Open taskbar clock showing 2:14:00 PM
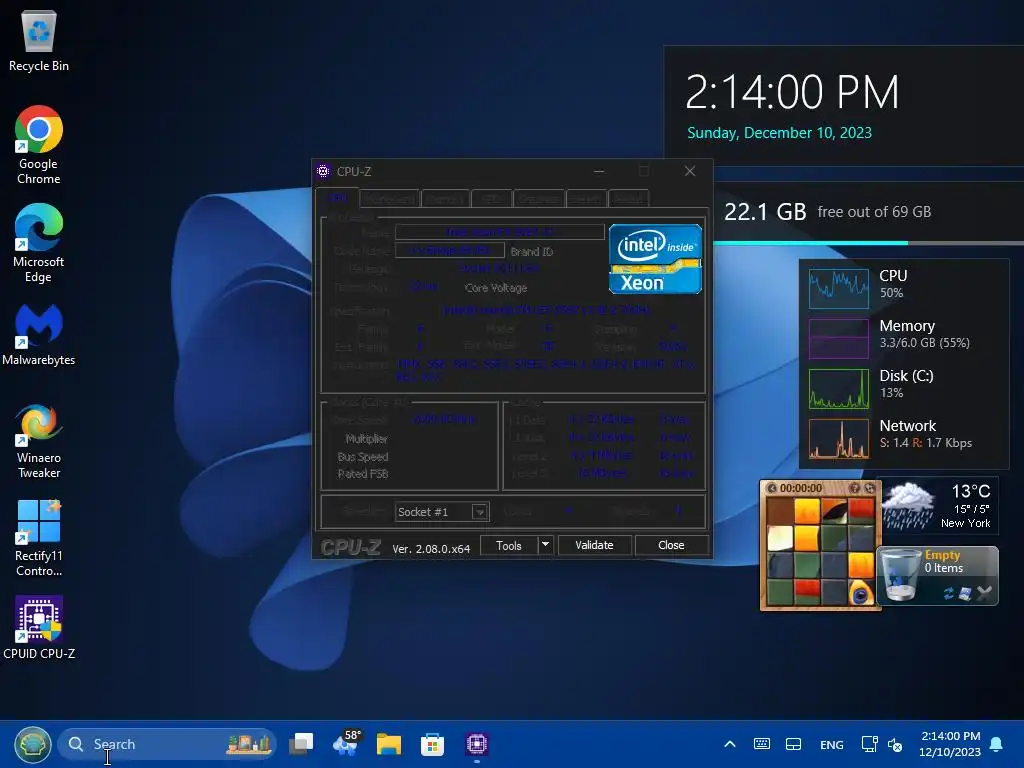Image resolution: width=1024 pixels, height=768 pixels. [x=950, y=744]
